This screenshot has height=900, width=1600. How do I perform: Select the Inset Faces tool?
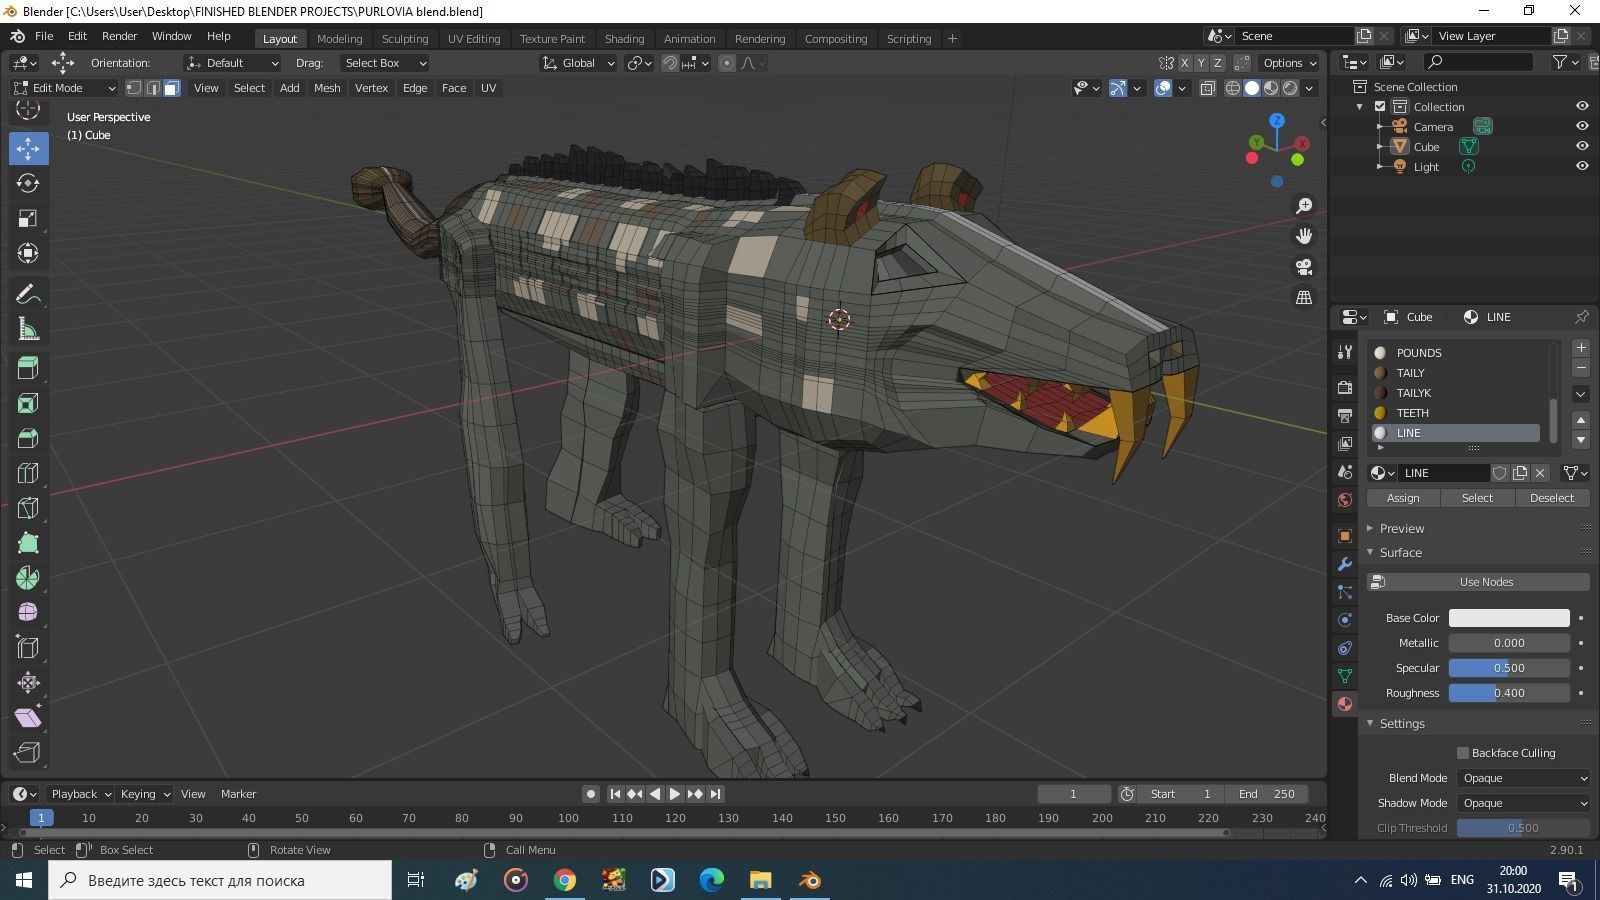pos(28,403)
